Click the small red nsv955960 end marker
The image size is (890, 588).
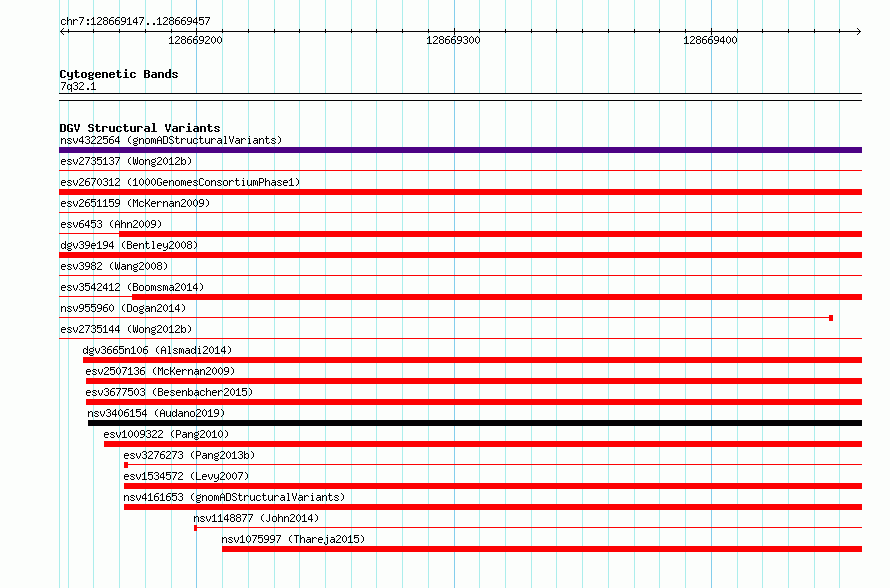click(831, 318)
